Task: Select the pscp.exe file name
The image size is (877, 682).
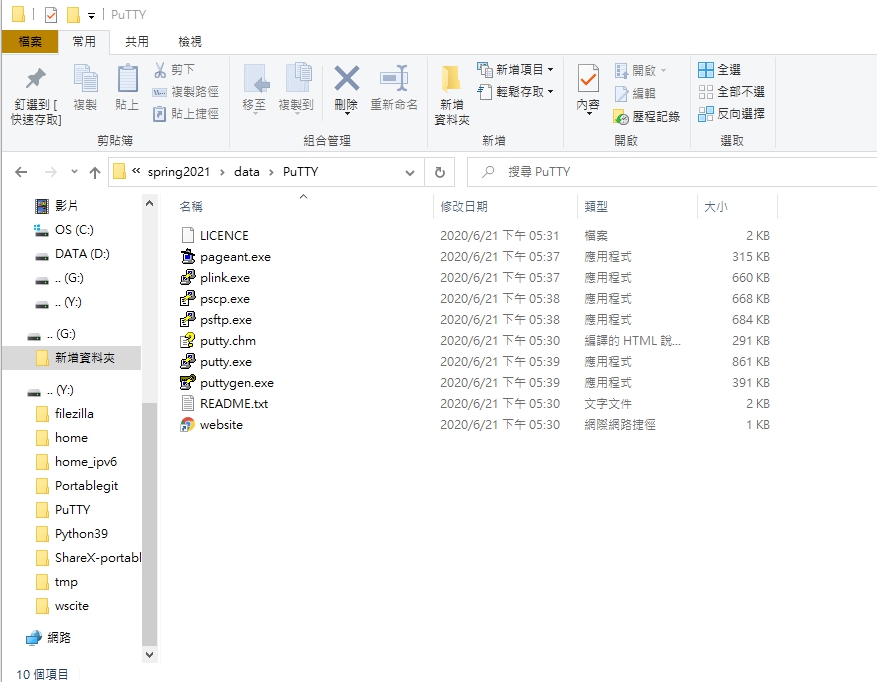Action: [x=225, y=299]
